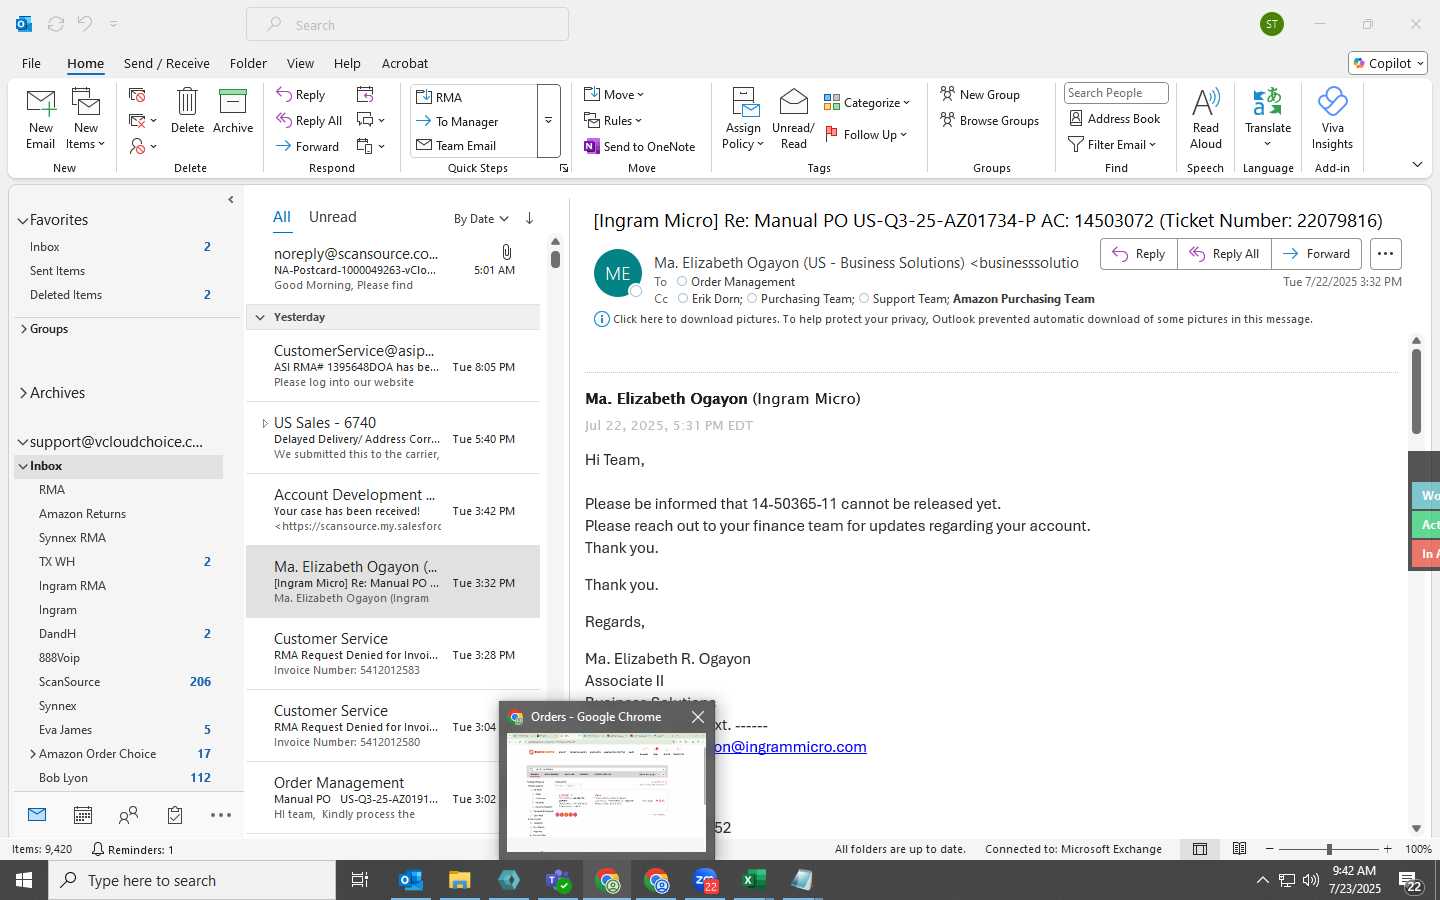Show more navigation options

click(221, 815)
